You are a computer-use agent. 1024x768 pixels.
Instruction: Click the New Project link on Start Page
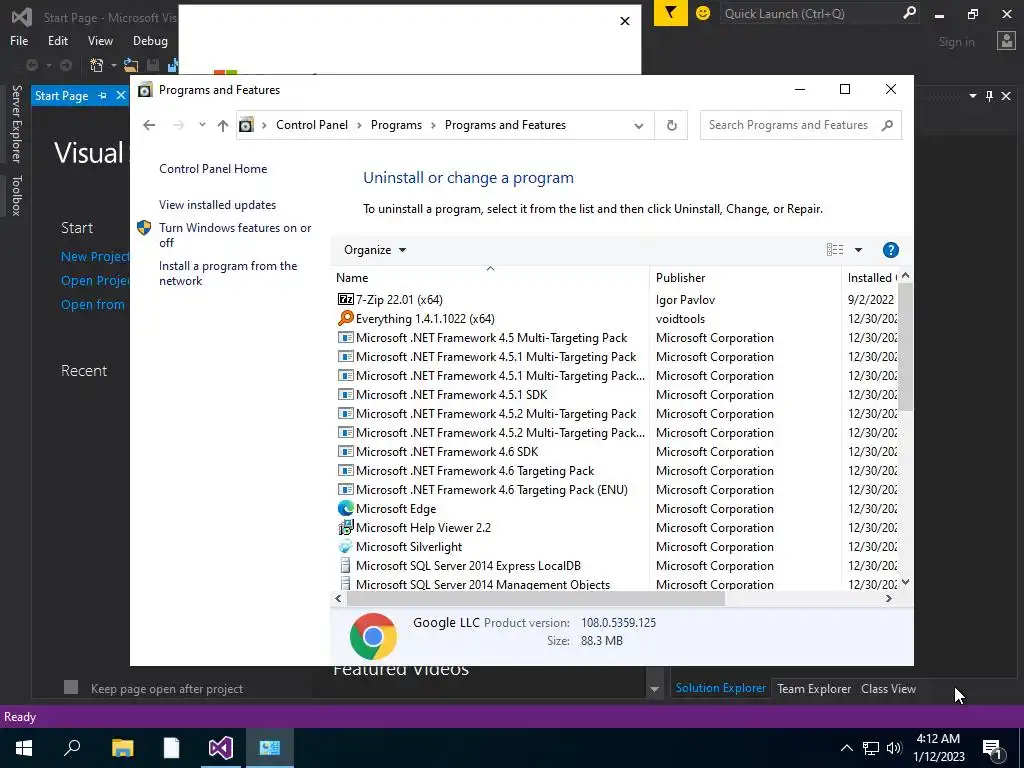(95, 257)
